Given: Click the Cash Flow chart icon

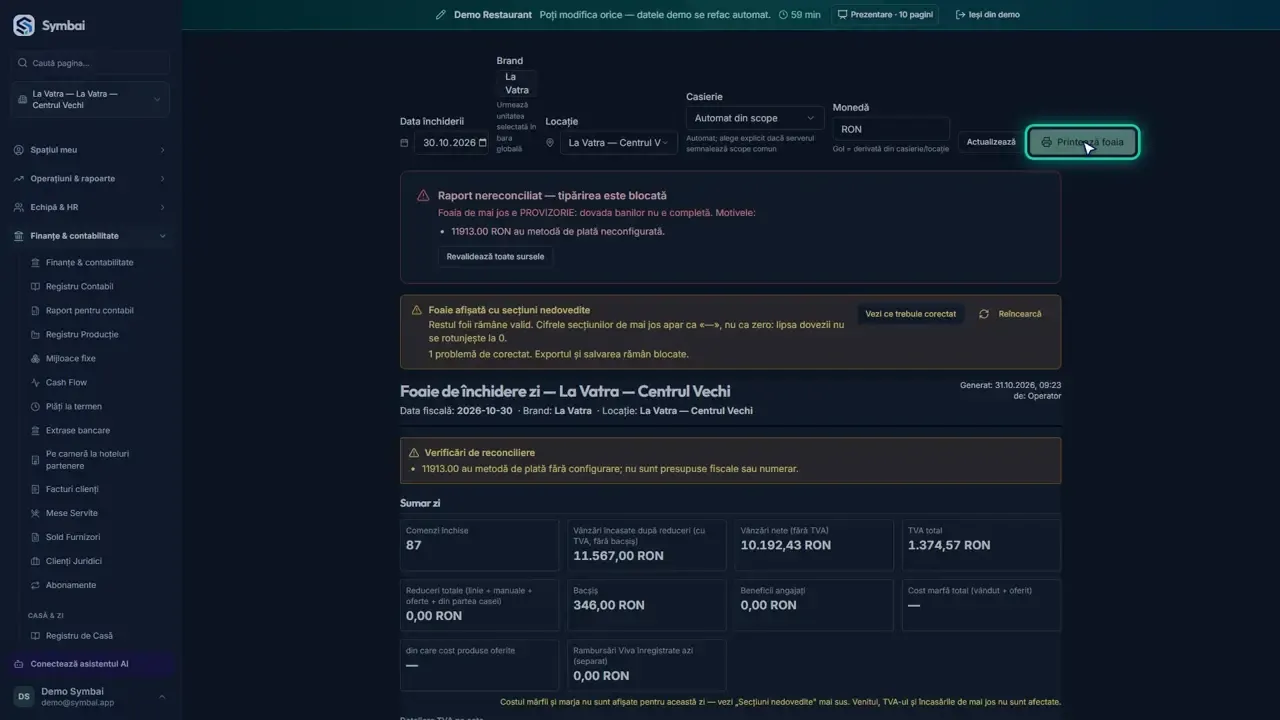Looking at the screenshot, I should pyautogui.click(x=36, y=383).
